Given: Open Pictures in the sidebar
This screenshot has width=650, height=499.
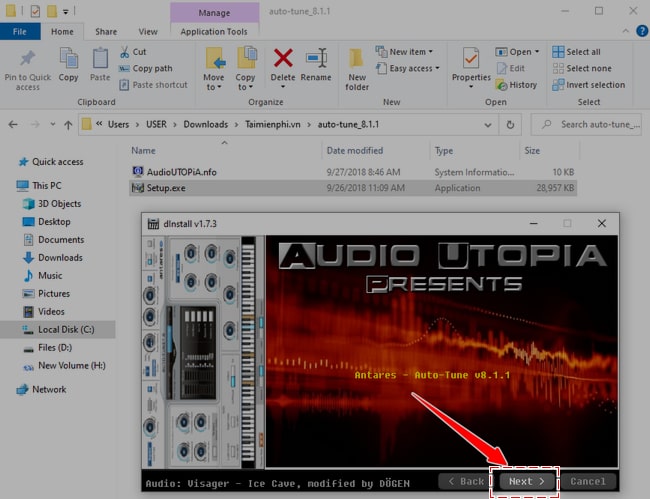Looking at the screenshot, I should pyautogui.click(x=46, y=293).
